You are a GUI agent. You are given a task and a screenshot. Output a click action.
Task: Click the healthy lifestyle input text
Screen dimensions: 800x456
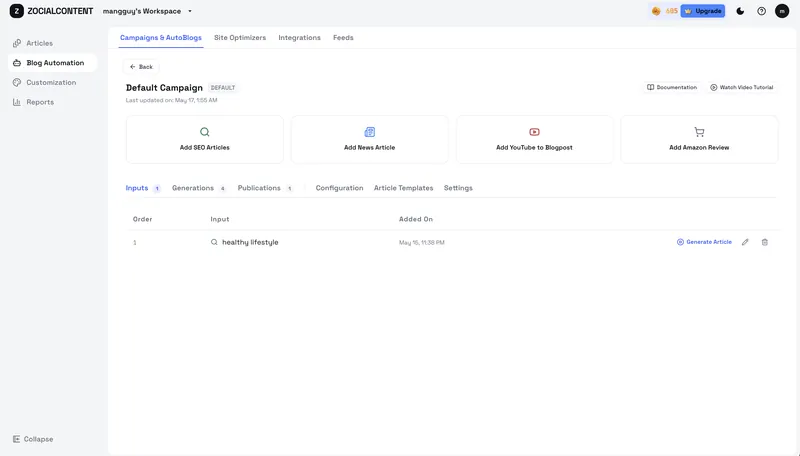click(x=250, y=242)
